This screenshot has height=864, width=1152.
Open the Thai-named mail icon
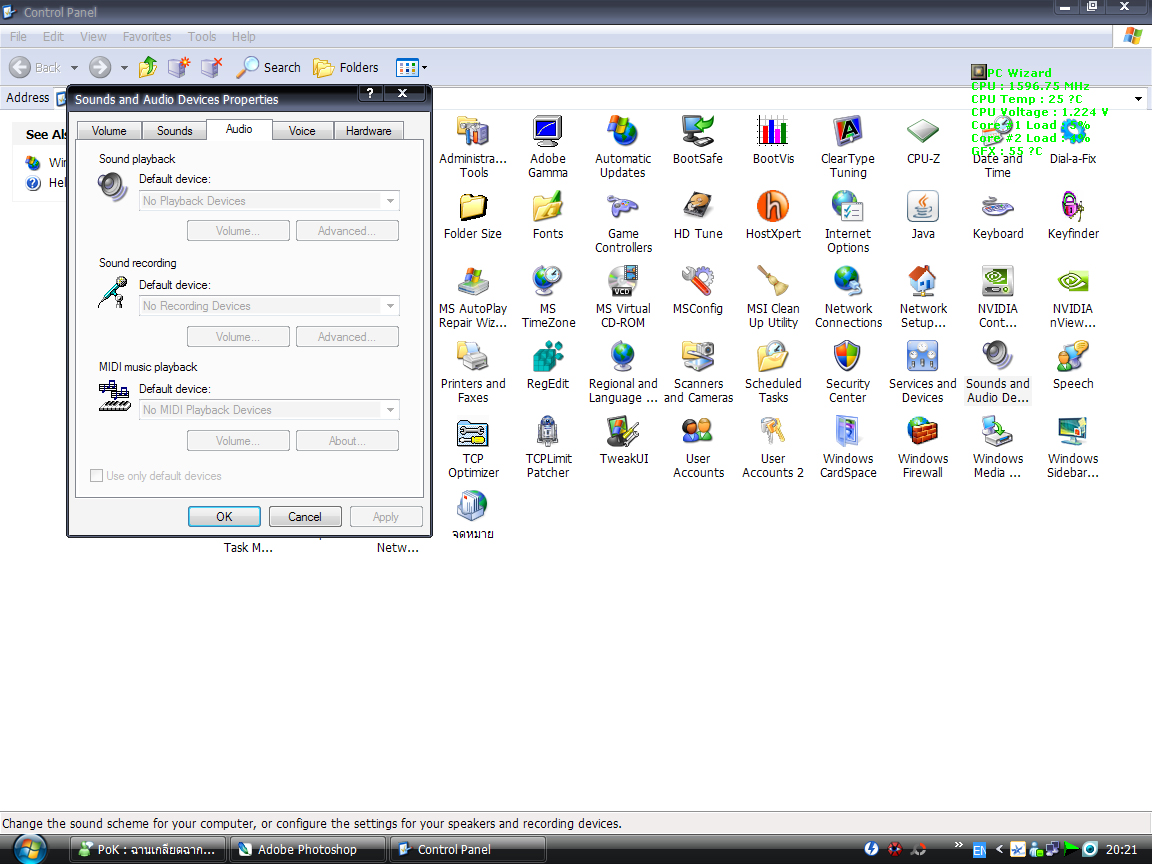tap(473, 514)
